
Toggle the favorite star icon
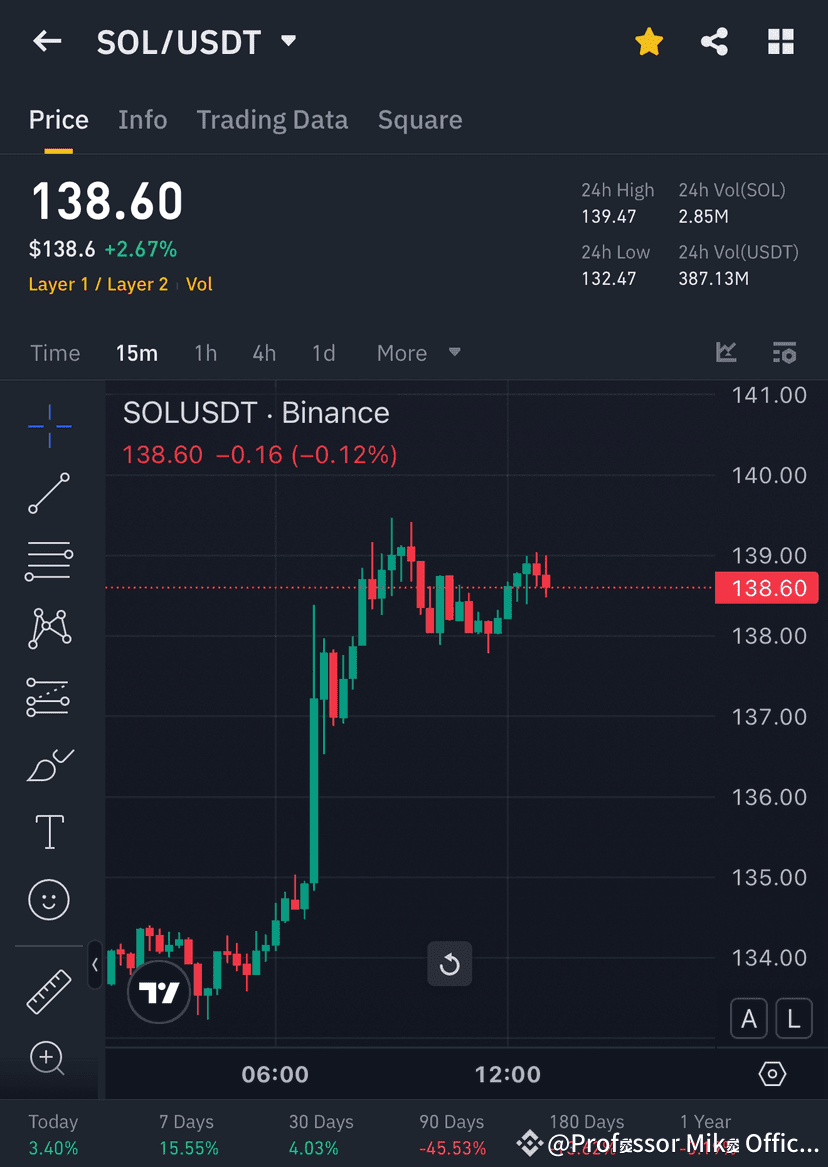[x=649, y=42]
